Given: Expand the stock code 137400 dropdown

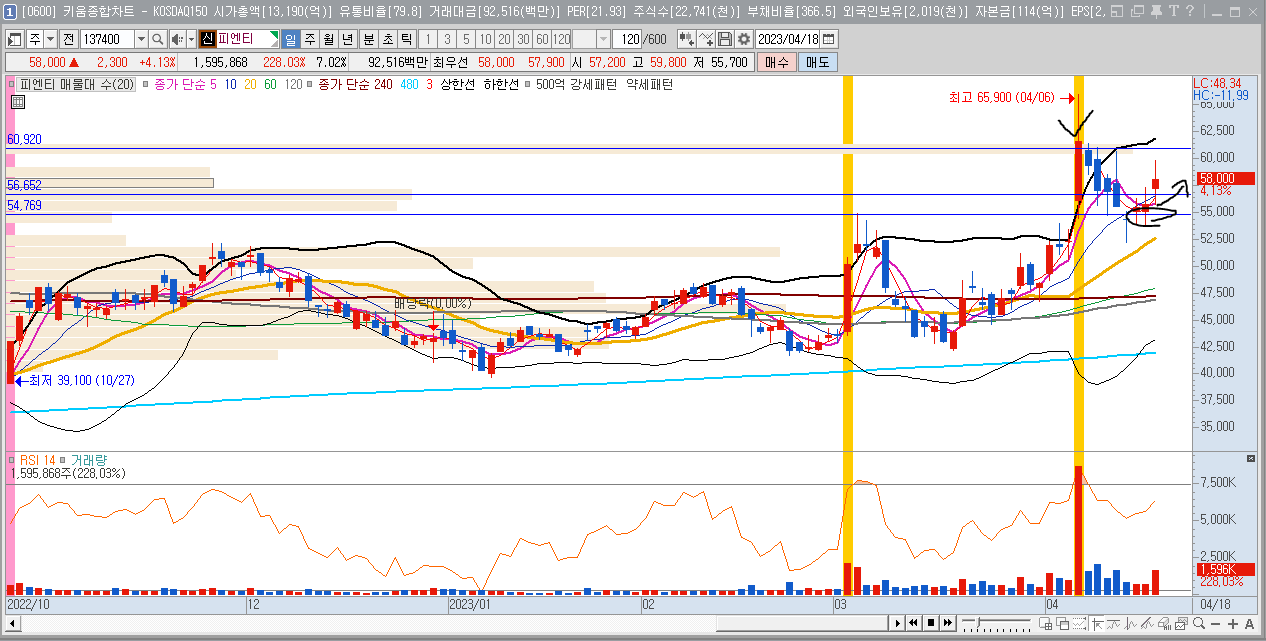Looking at the screenshot, I should (x=142, y=39).
